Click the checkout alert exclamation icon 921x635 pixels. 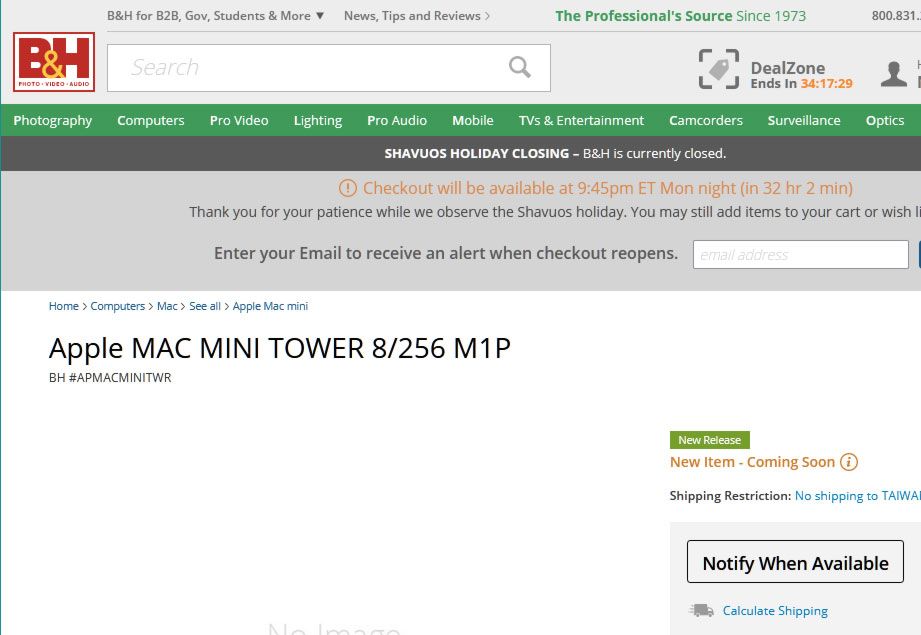346,188
